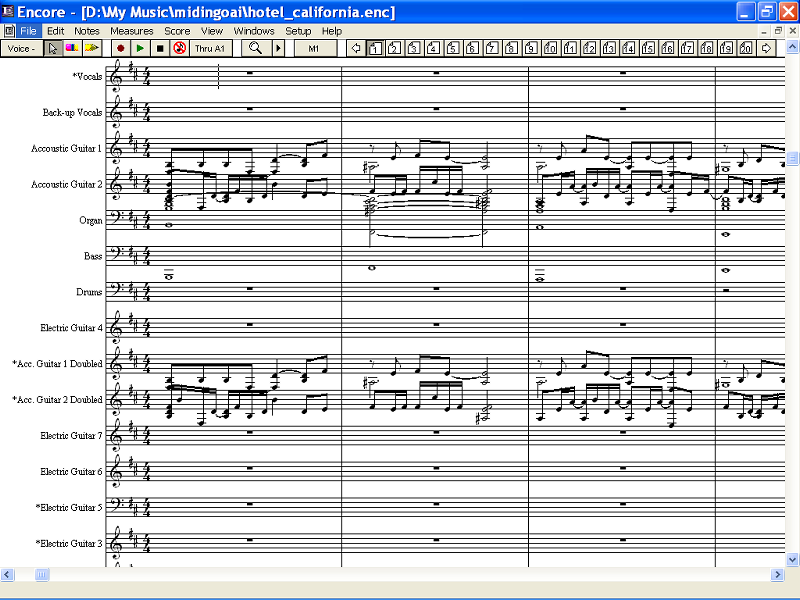Jump to page 8 icon
The height and width of the screenshot is (600, 800).
(x=511, y=48)
